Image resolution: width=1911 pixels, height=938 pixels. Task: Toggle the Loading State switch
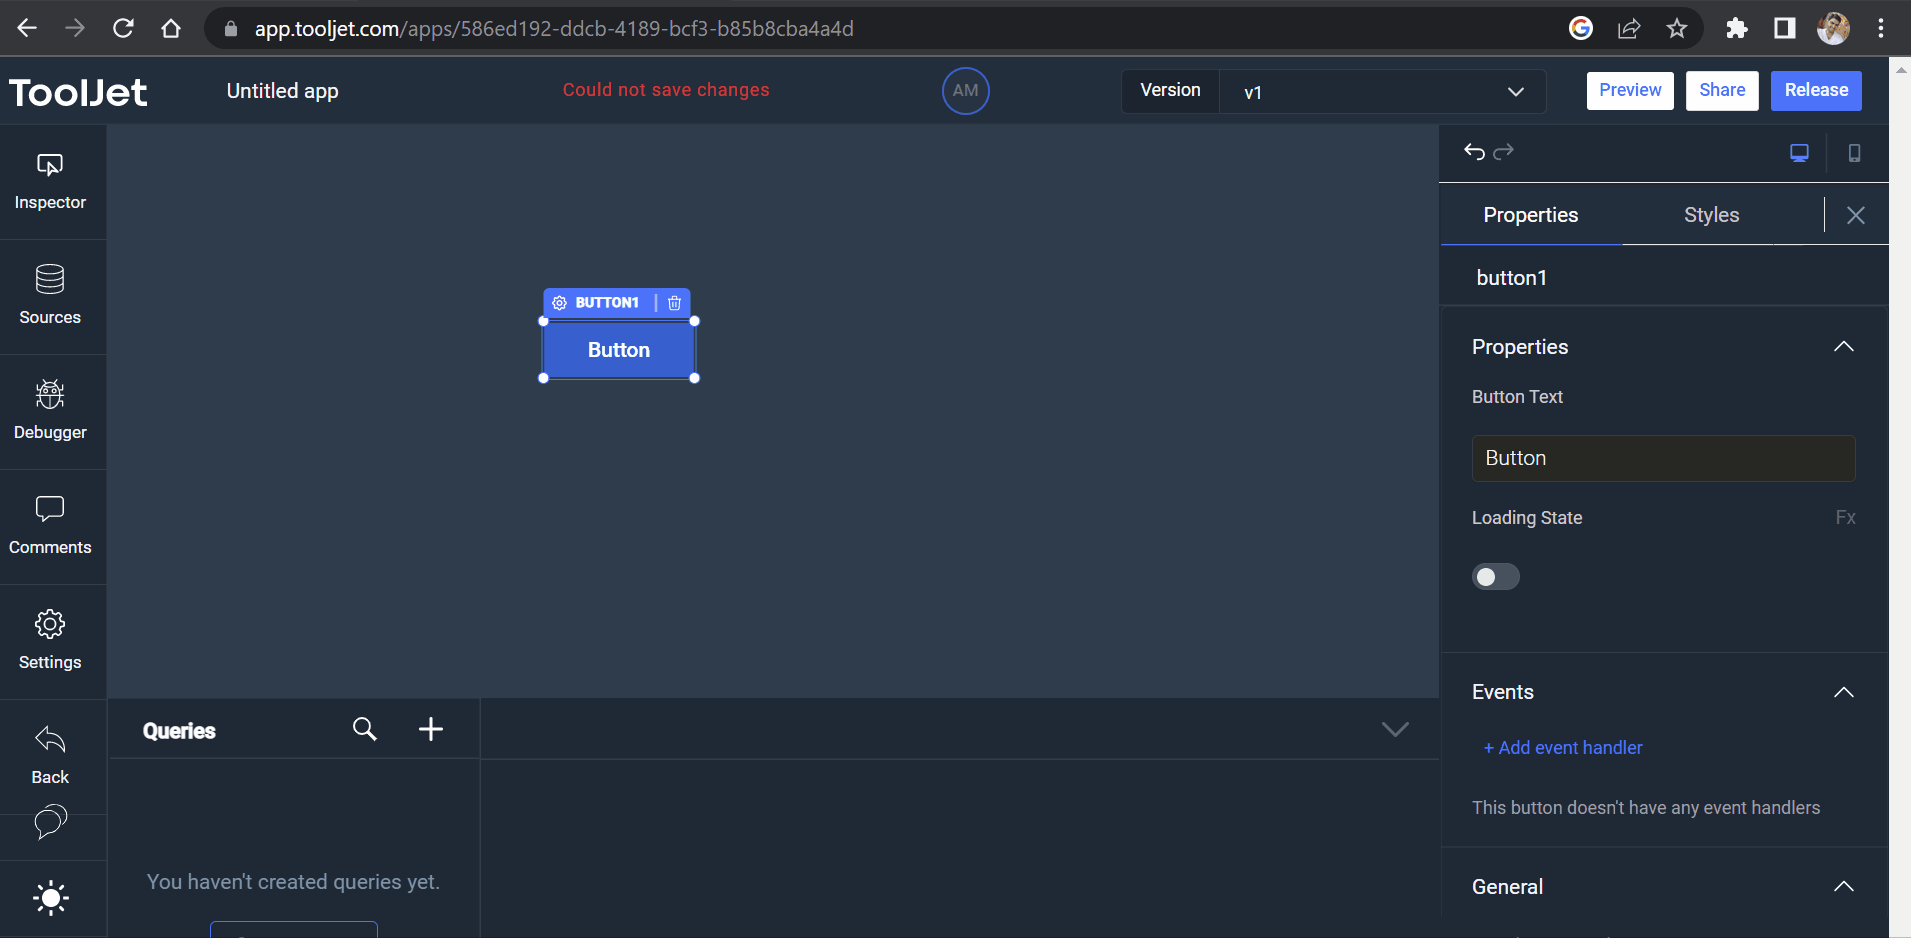[1496, 577]
